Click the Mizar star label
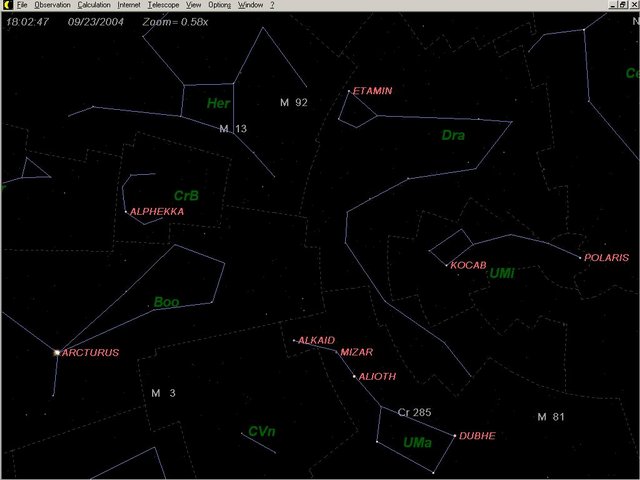This screenshot has width=640, height=480. (x=356, y=353)
